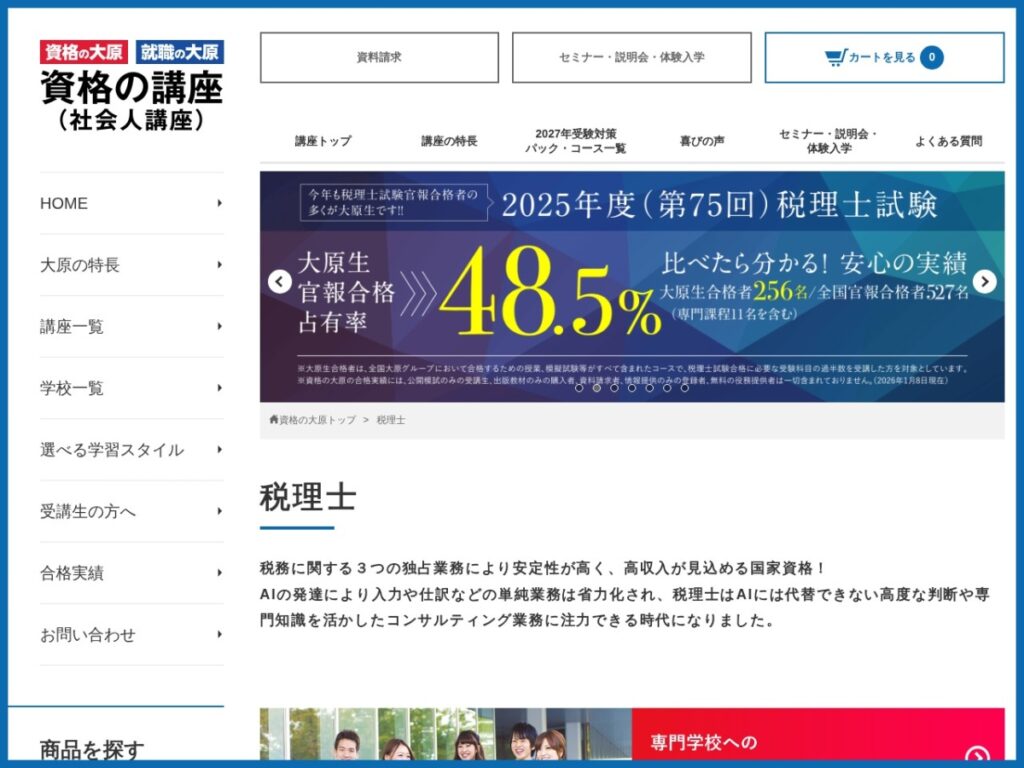The width and height of the screenshot is (1024, 768).
Task: Open 学校一覧 sidebar menu item
Action: pyautogui.click(x=132, y=388)
